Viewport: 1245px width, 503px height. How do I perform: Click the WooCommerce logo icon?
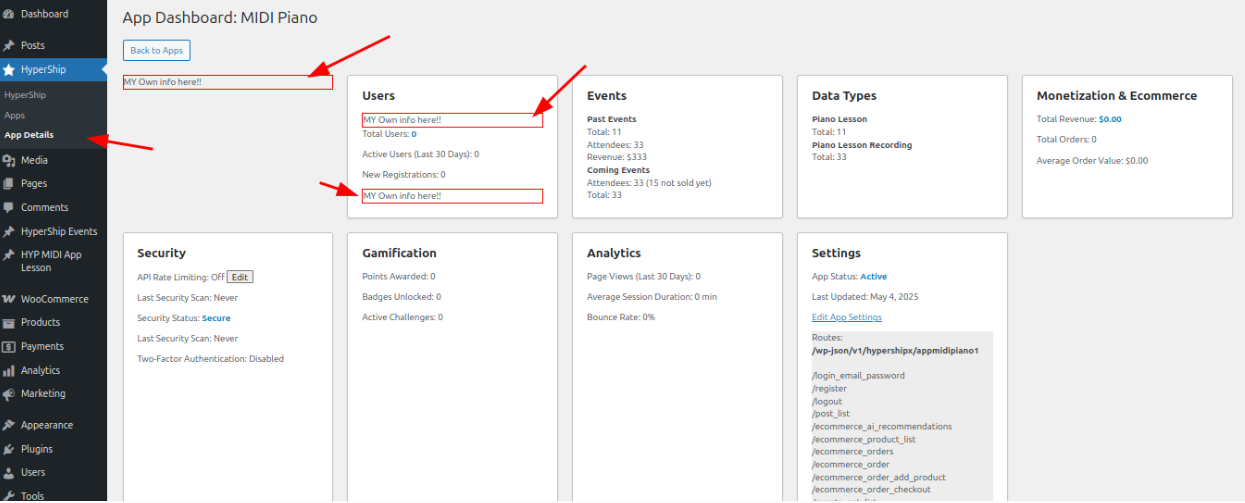pyautogui.click(x=9, y=299)
